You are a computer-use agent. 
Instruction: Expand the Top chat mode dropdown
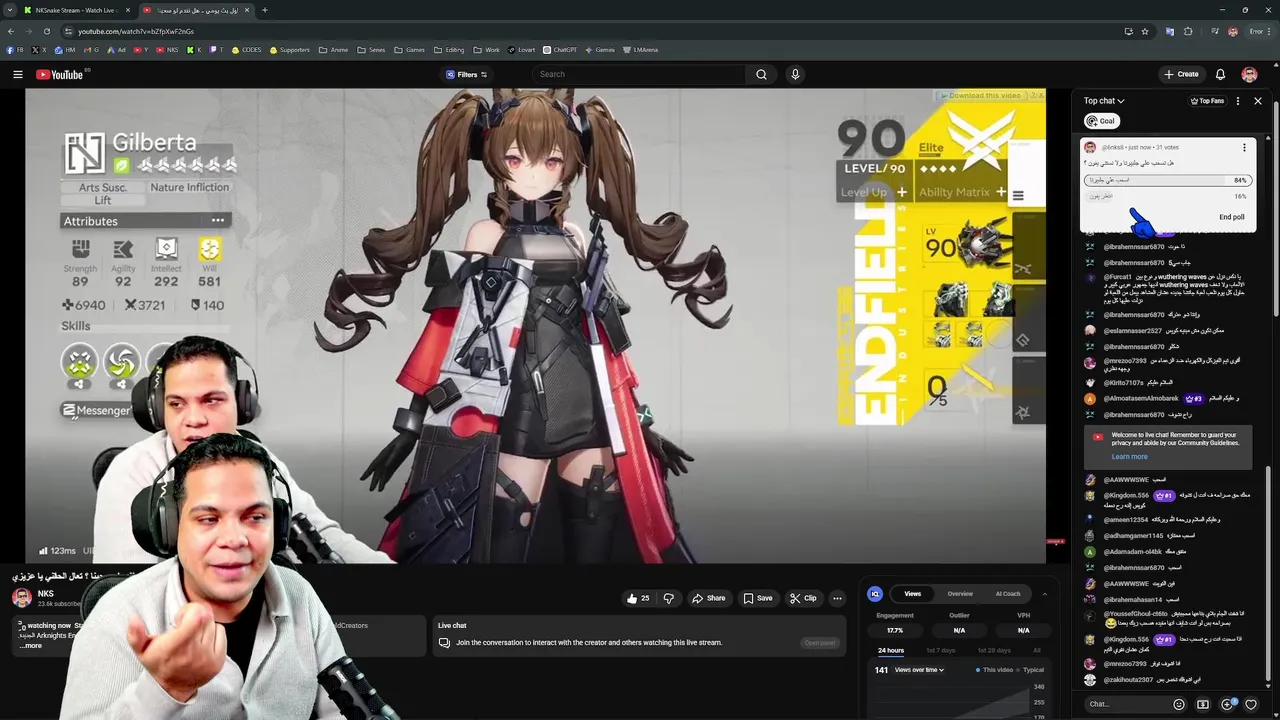1104,101
